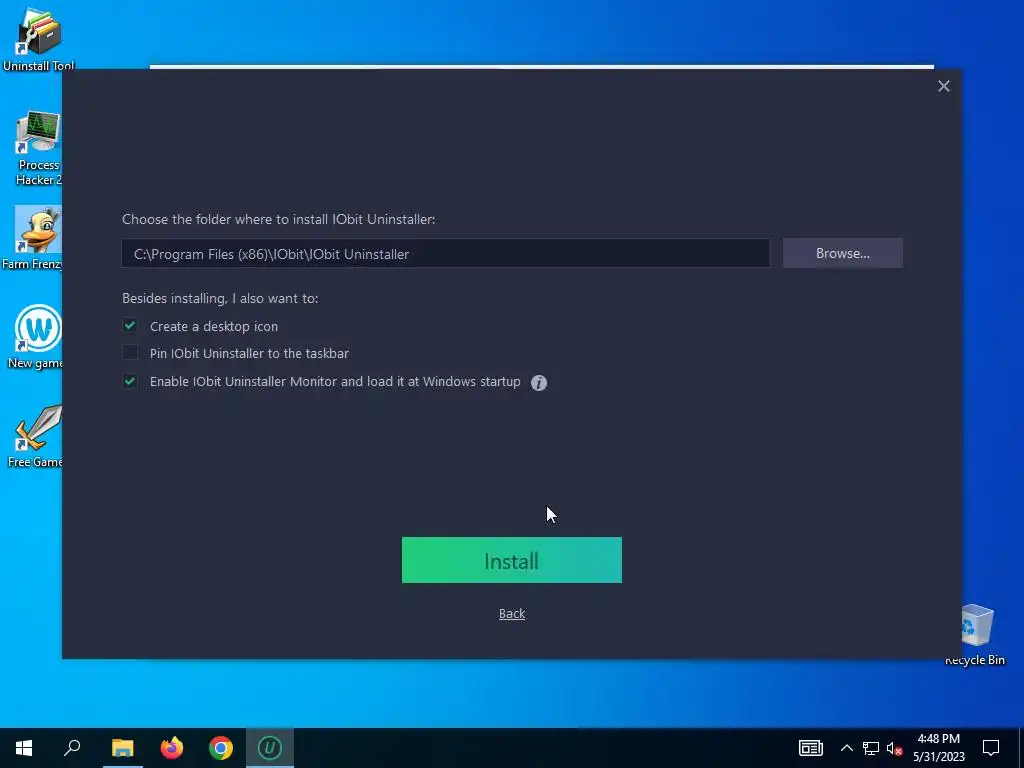Open the notification center icon
This screenshot has height=768, width=1024.
click(x=991, y=748)
